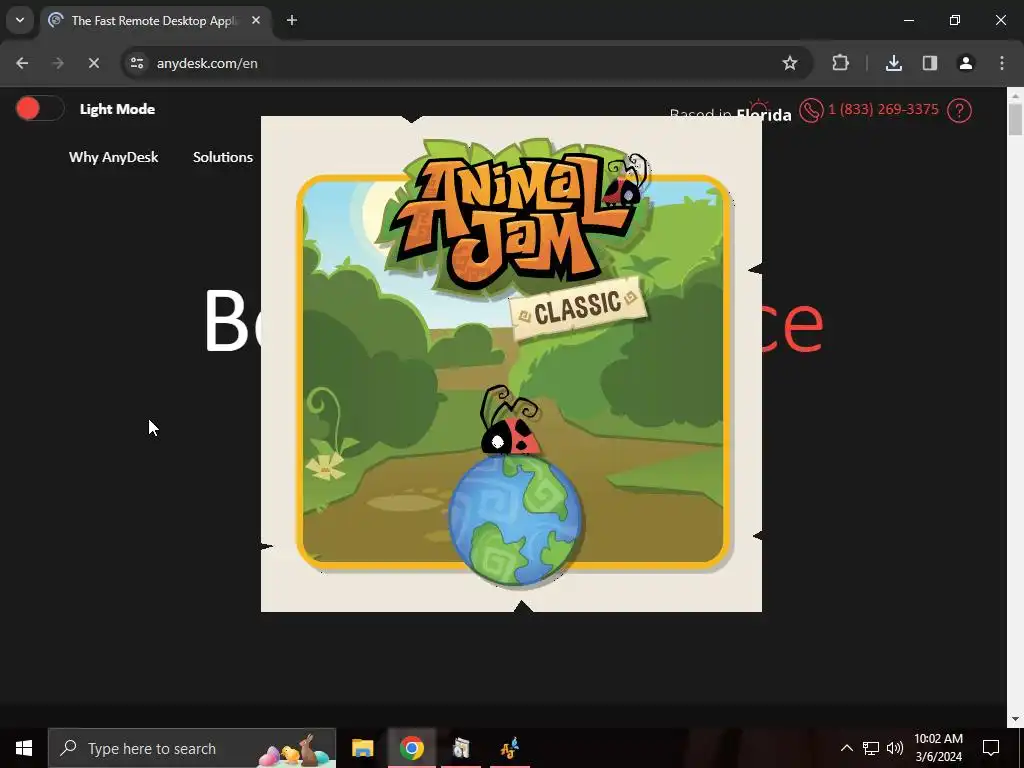This screenshot has width=1024, height=768.
Task: Stop loading the page
Action: point(93,63)
